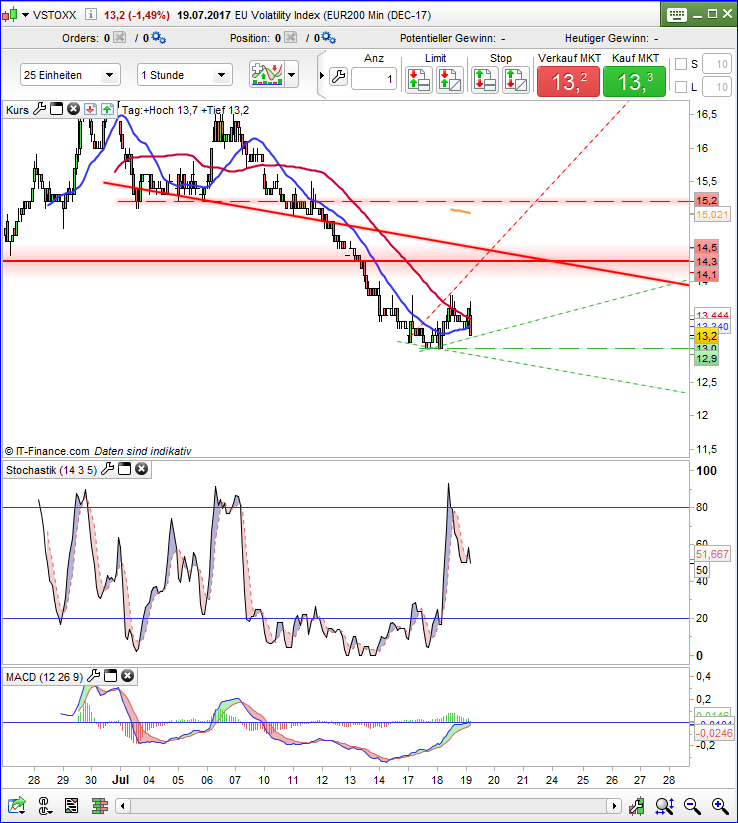The image size is (738, 823).
Task: Enable the L checkbox
Action: [681, 87]
